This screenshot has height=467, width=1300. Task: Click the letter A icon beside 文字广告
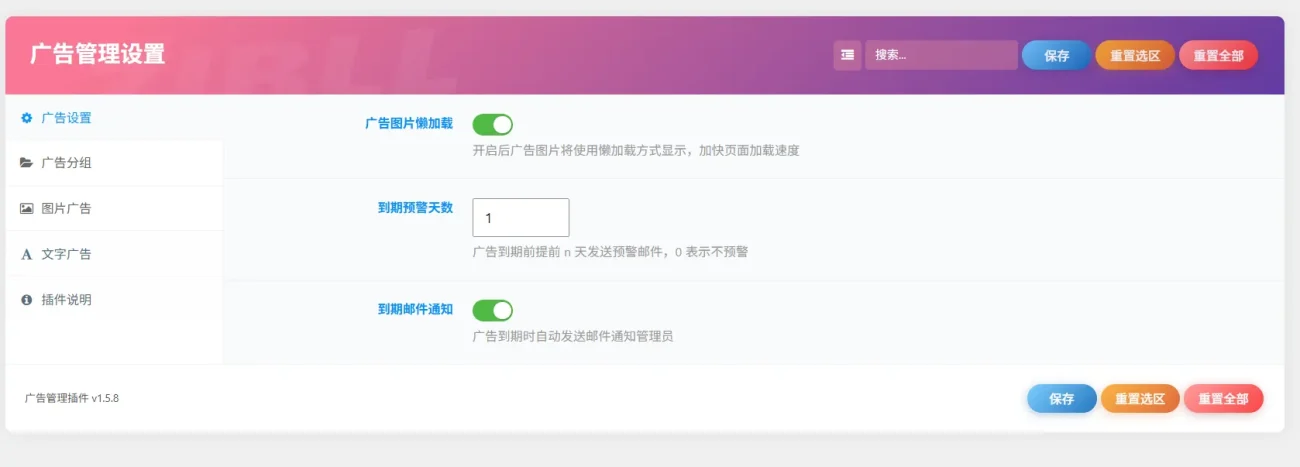(27, 255)
